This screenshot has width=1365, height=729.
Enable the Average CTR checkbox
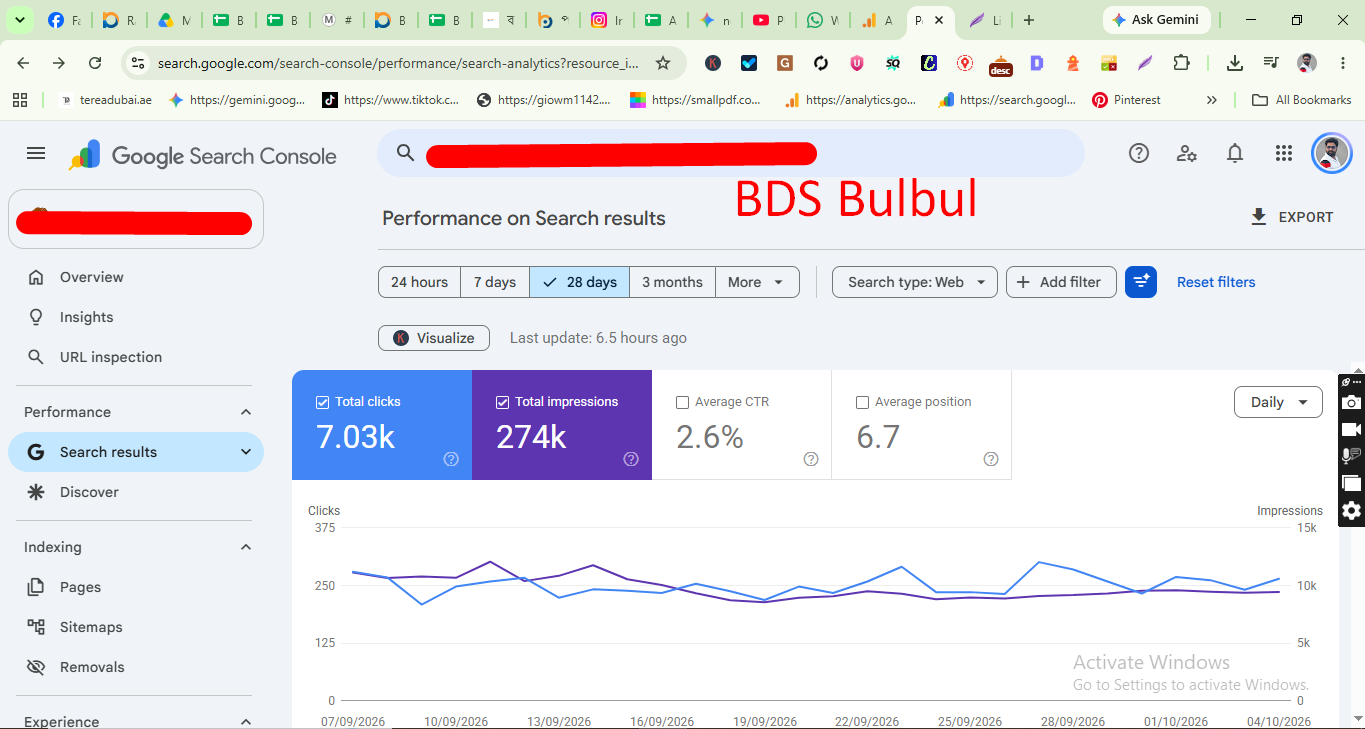click(682, 402)
